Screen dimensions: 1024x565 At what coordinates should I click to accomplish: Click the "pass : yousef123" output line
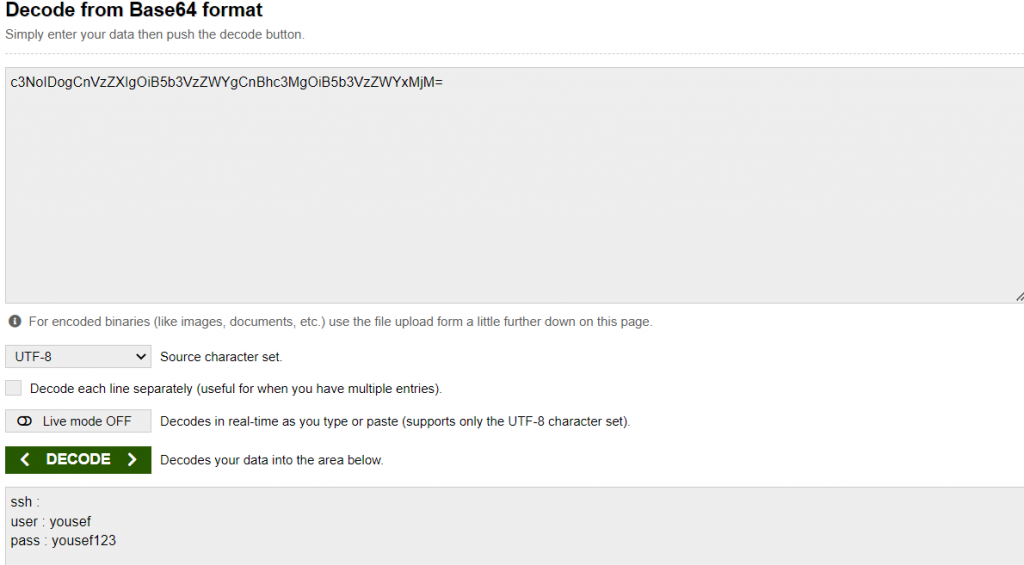point(64,540)
